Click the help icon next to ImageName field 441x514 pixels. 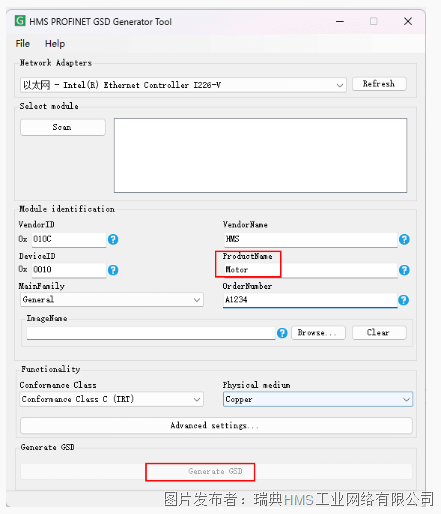click(282, 333)
